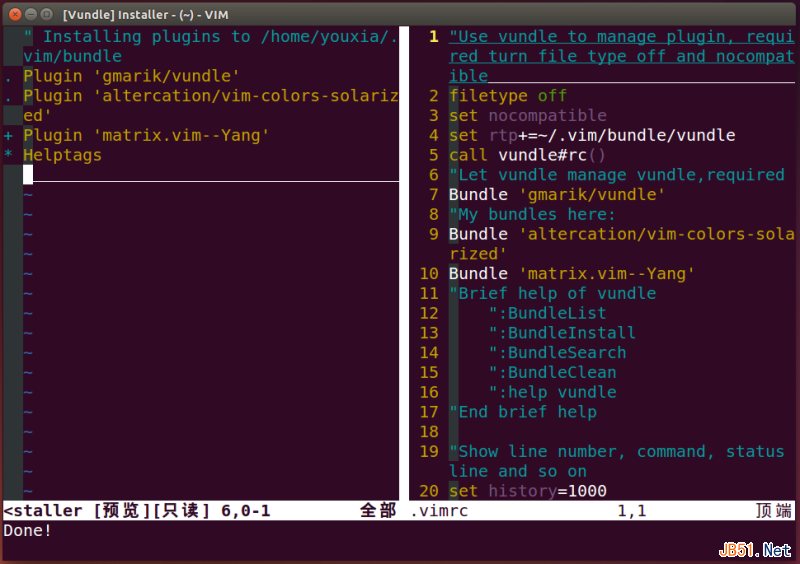
Task: Click the plus sign beside matrix.vim--Yang plugin
Action: [8, 136]
